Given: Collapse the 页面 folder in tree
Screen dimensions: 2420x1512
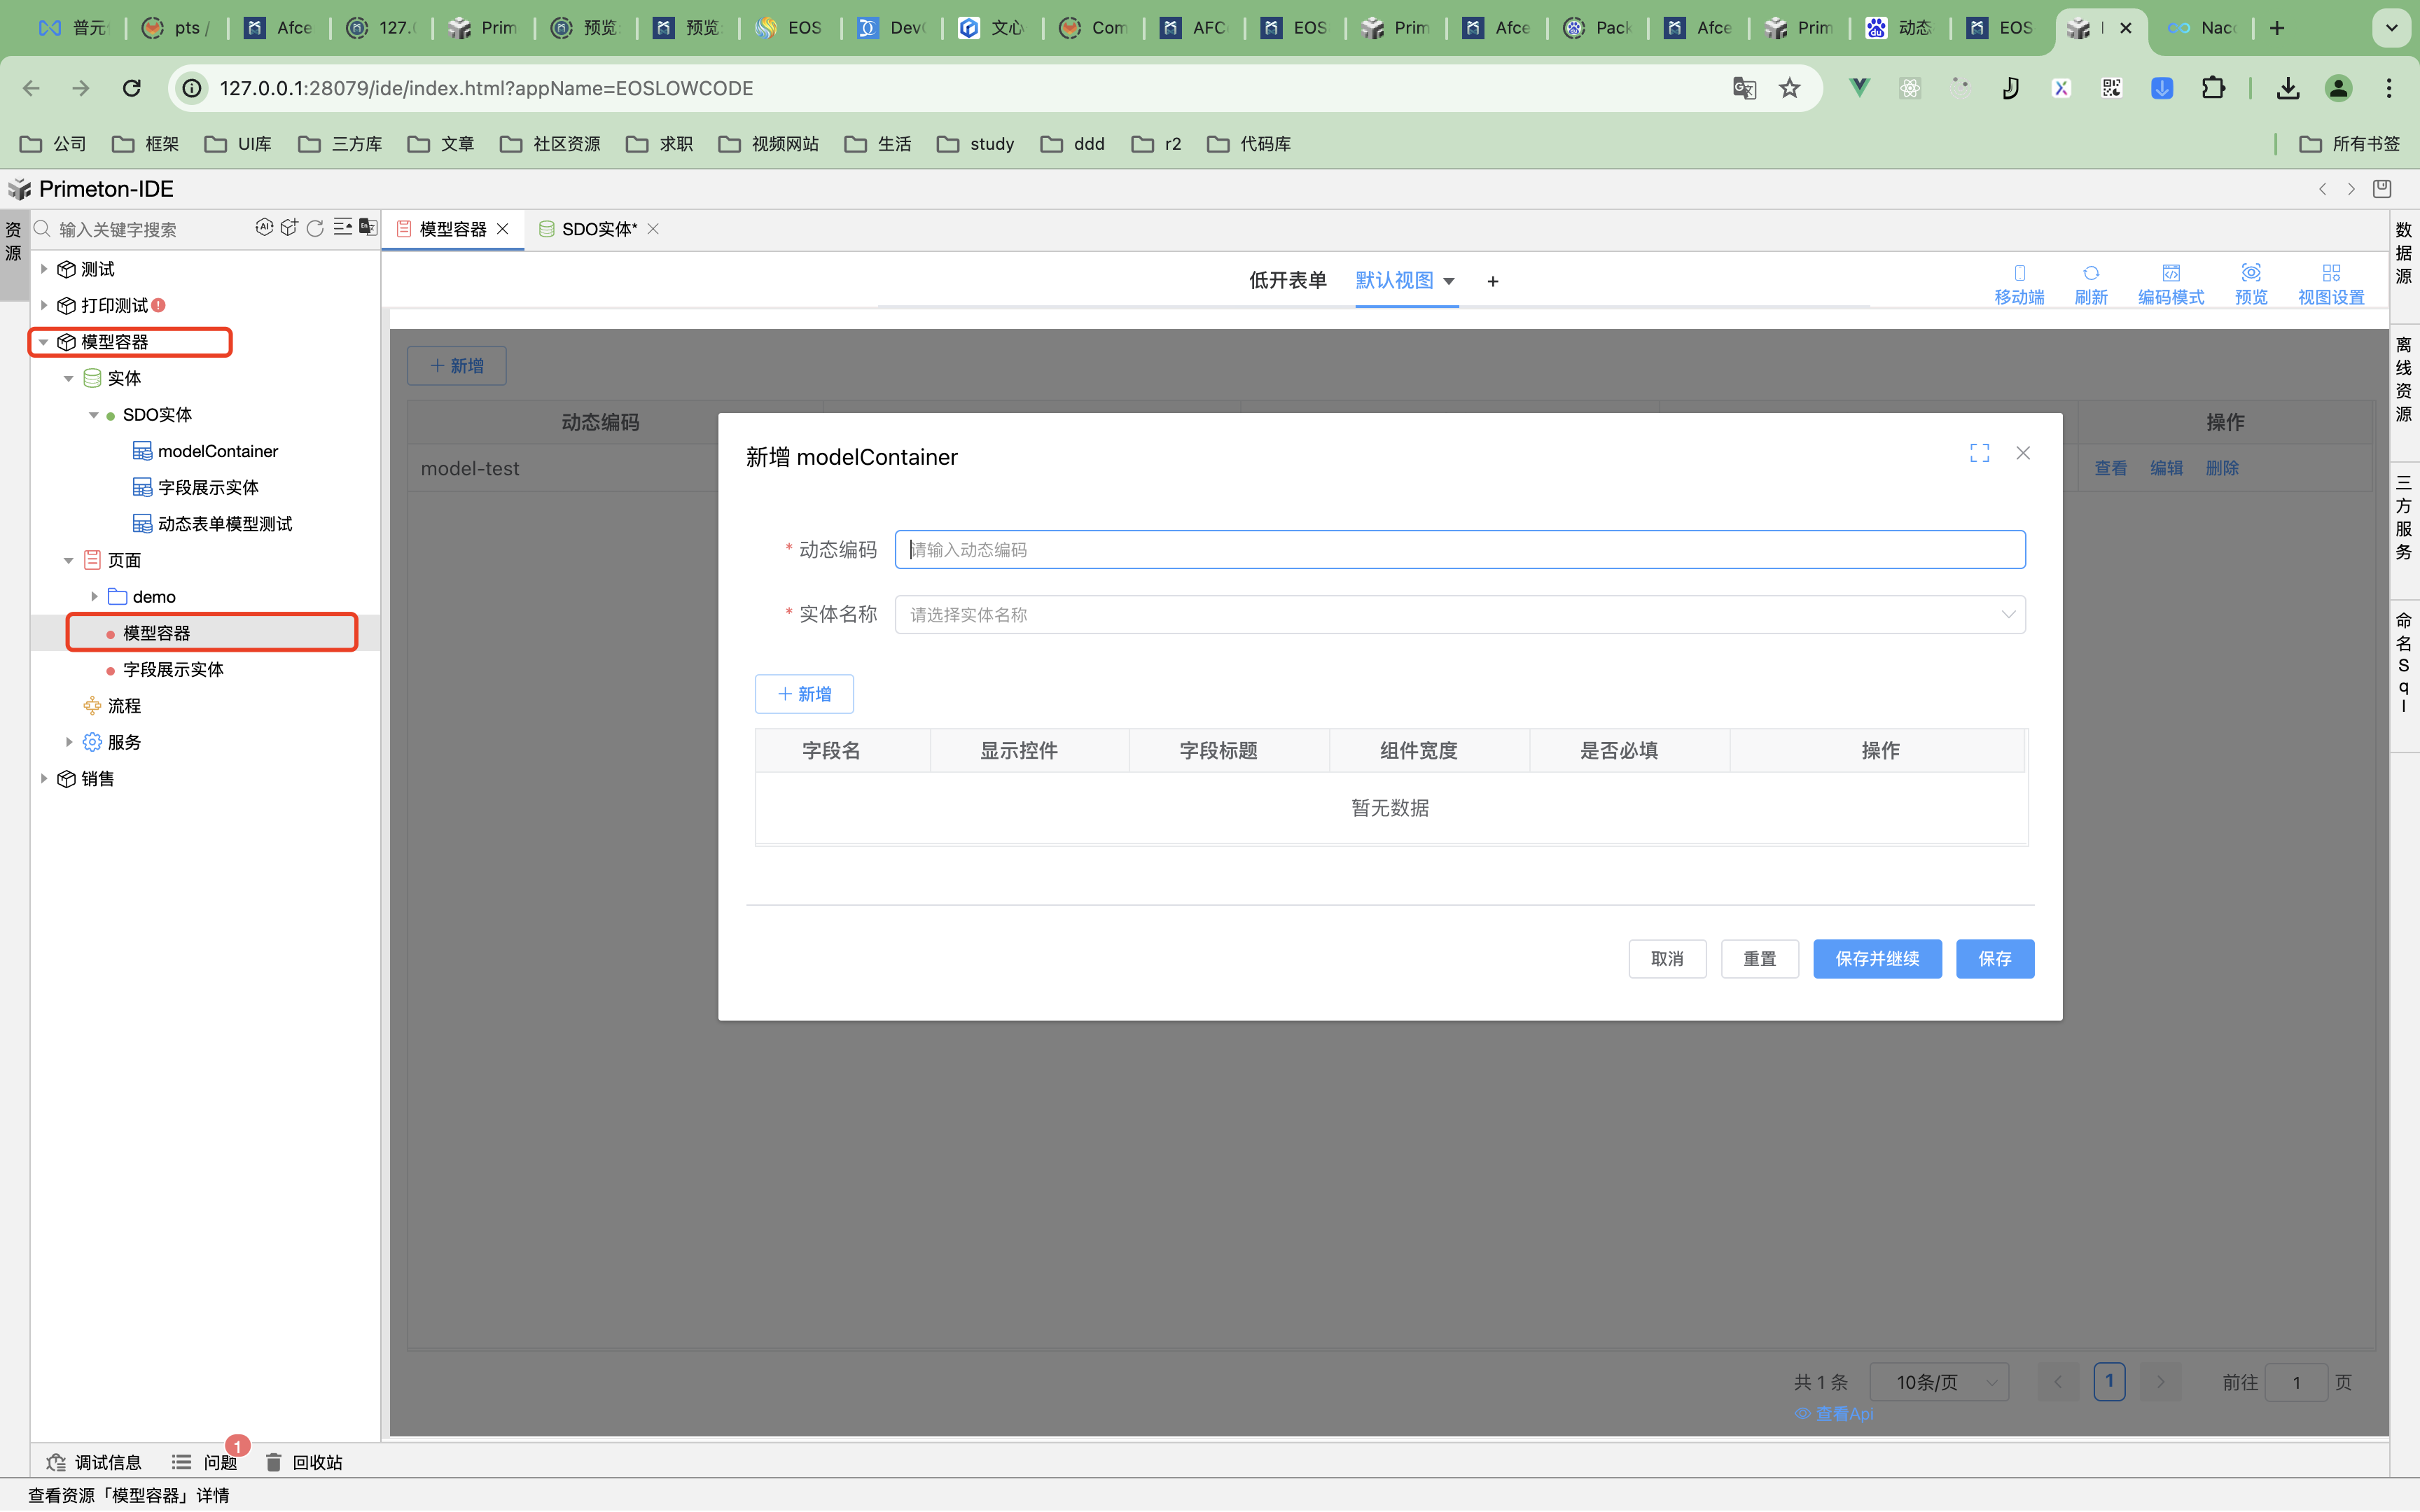Looking at the screenshot, I should pyautogui.click(x=69, y=560).
